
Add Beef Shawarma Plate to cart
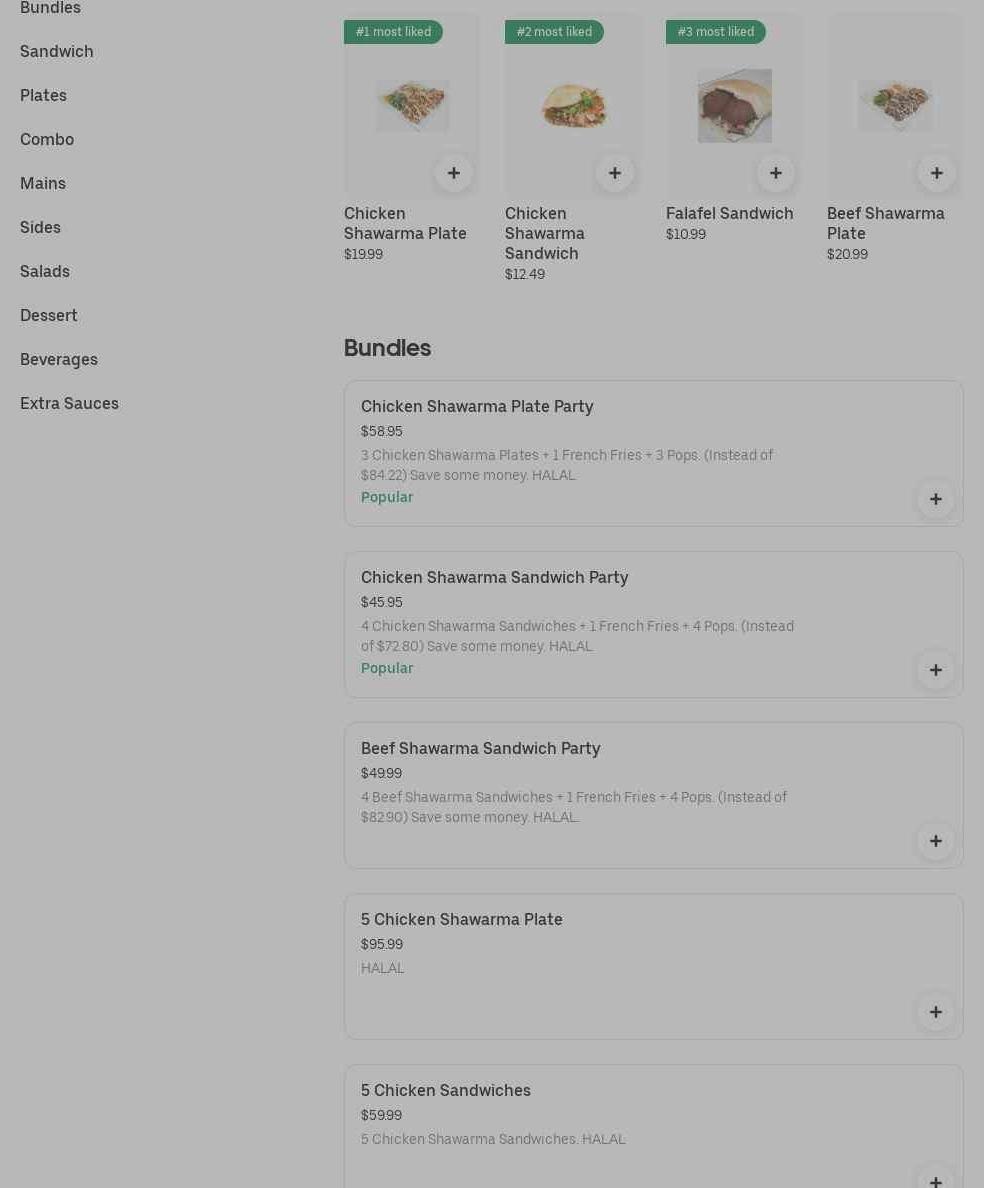click(x=936, y=173)
